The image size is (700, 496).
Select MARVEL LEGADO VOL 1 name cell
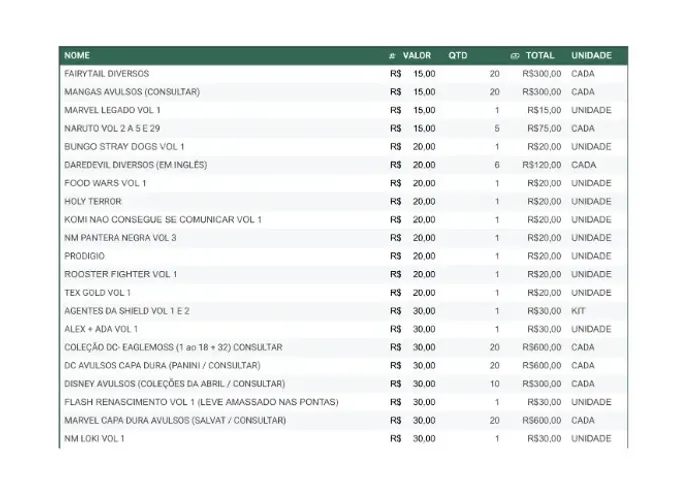pyautogui.click(x=112, y=110)
